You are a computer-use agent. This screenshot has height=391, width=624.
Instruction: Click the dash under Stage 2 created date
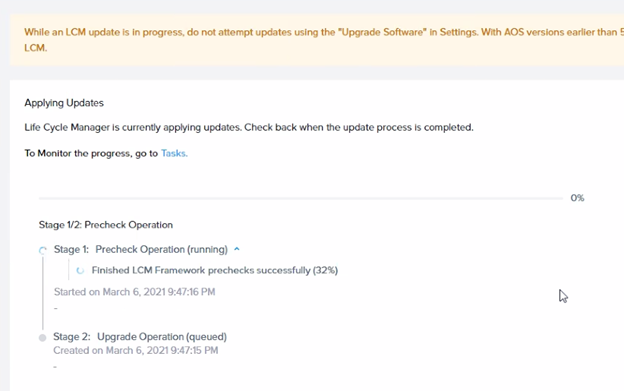[55, 366]
